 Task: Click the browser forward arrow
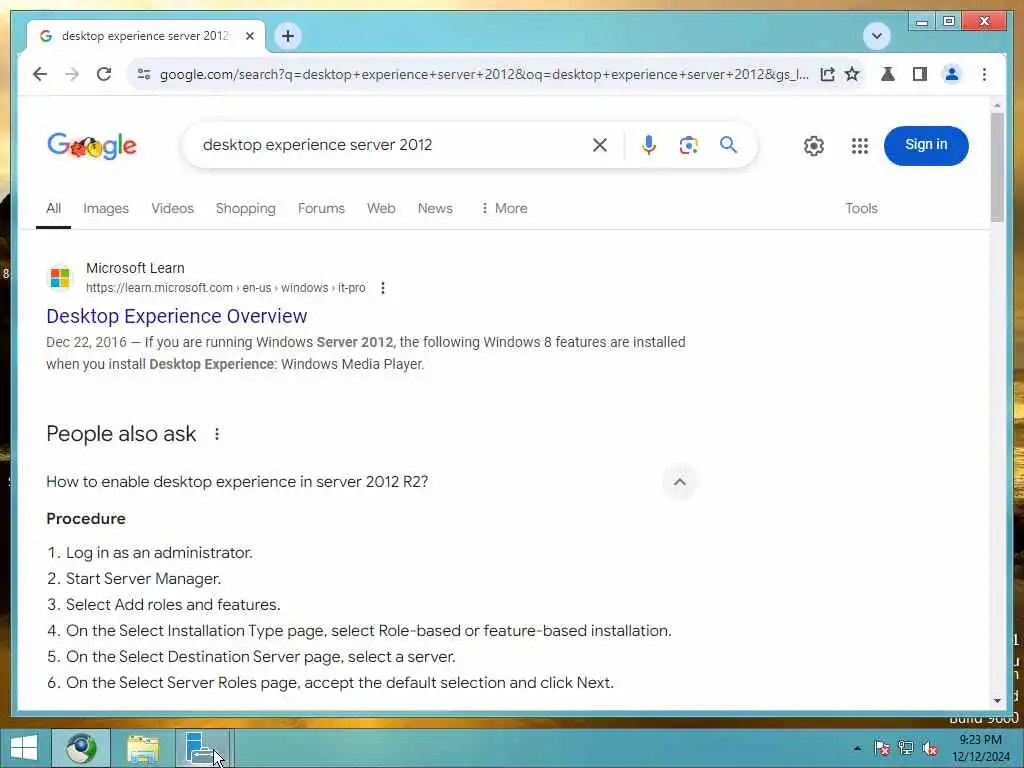coord(72,74)
